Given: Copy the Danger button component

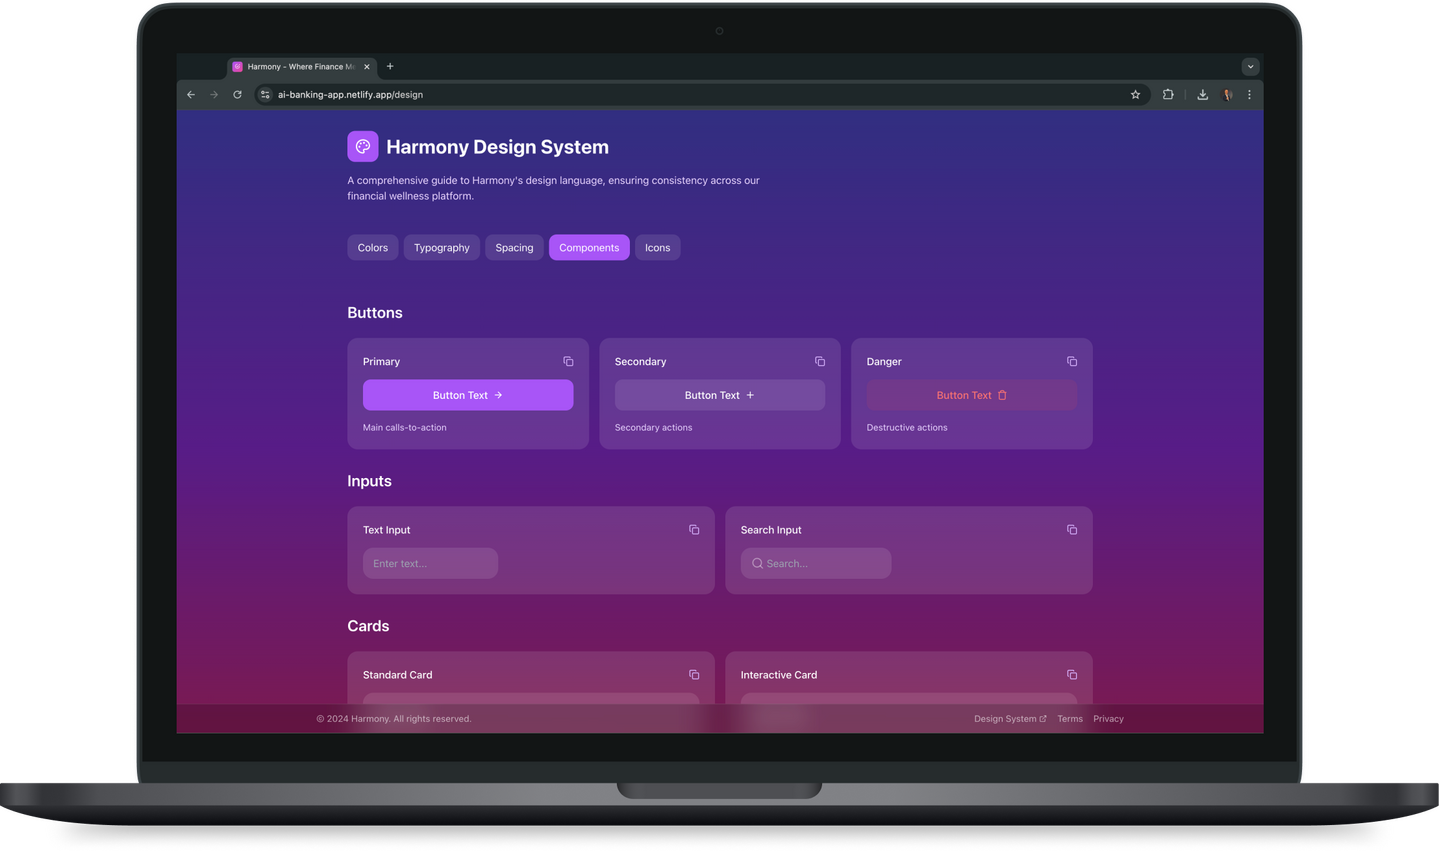Looking at the screenshot, I should (1072, 362).
